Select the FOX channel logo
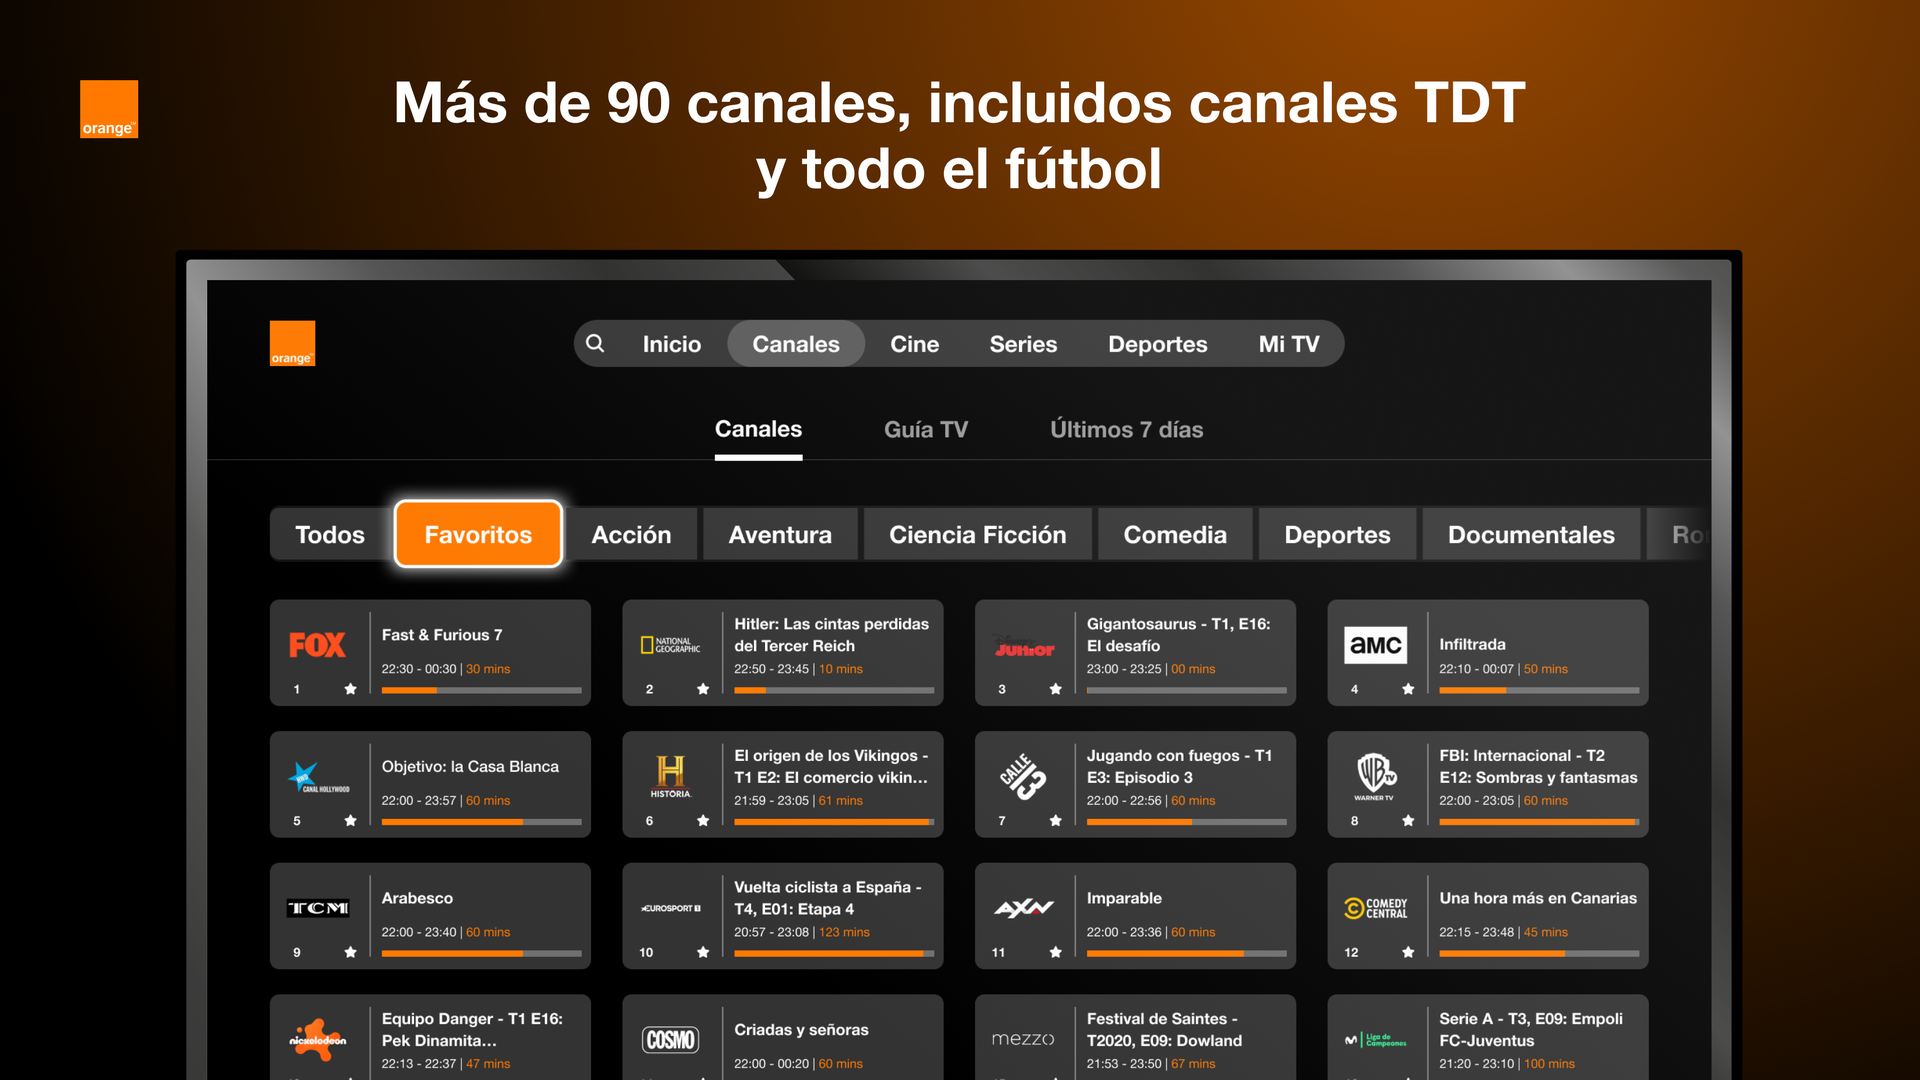Screen dimensions: 1920x1080 (x=318, y=645)
